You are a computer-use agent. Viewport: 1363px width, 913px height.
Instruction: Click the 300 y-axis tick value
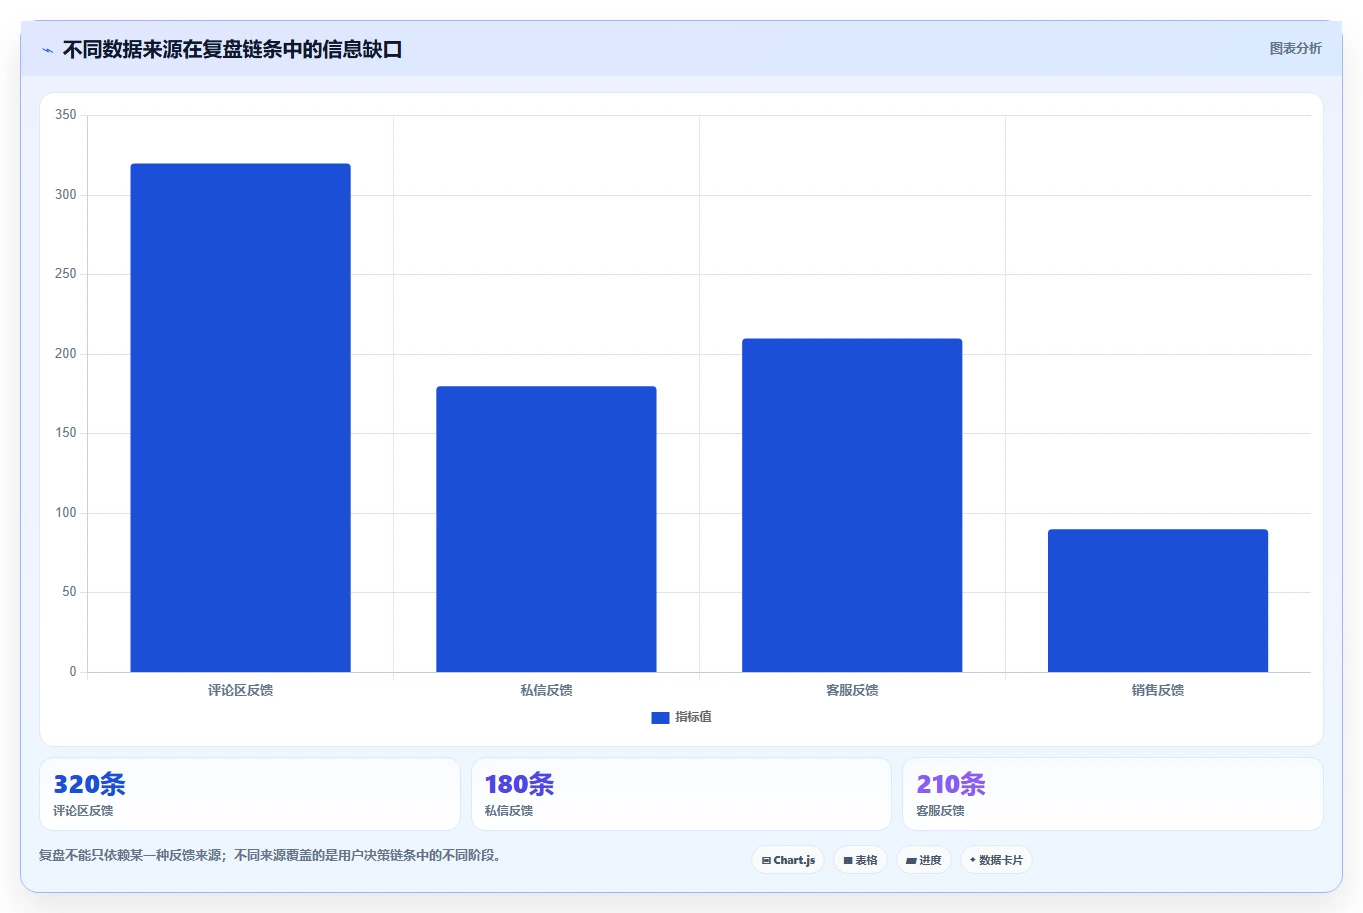[x=66, y=195]
